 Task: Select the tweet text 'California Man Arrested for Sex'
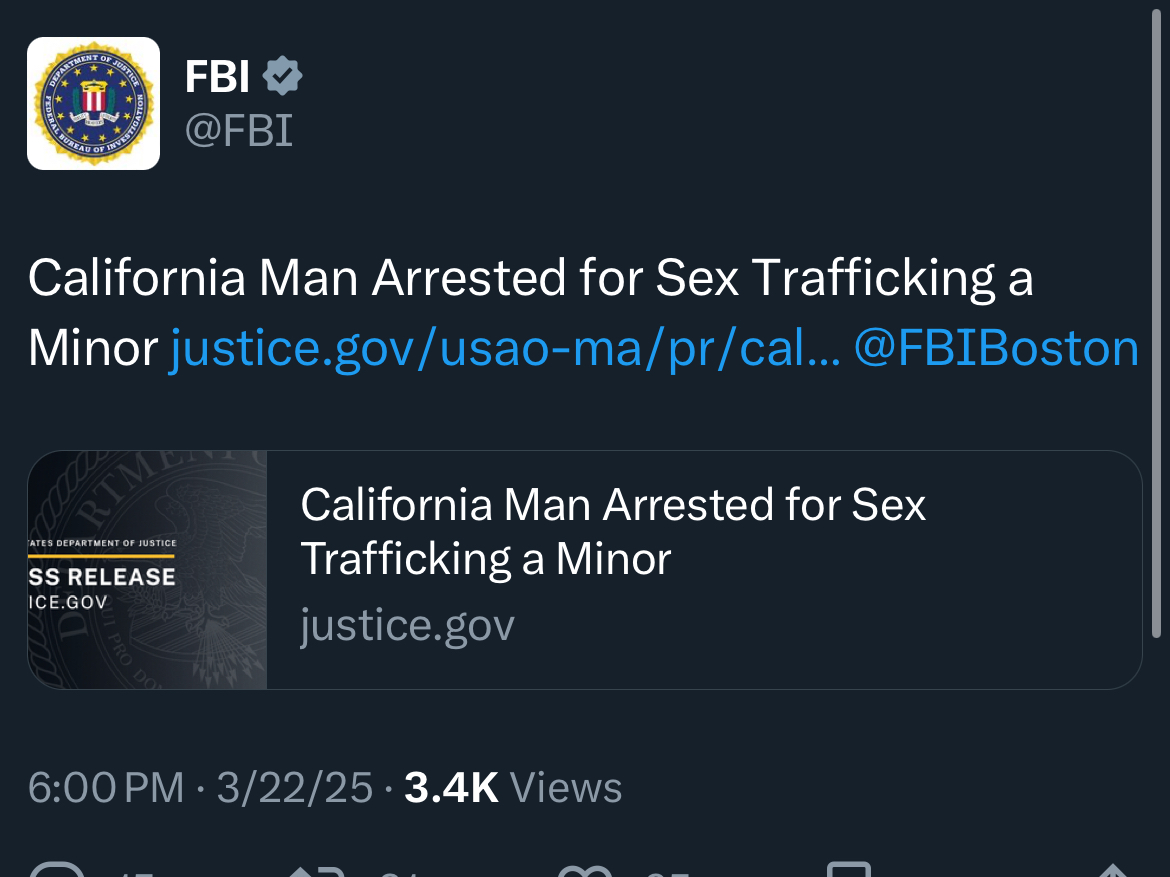(384, 278)
